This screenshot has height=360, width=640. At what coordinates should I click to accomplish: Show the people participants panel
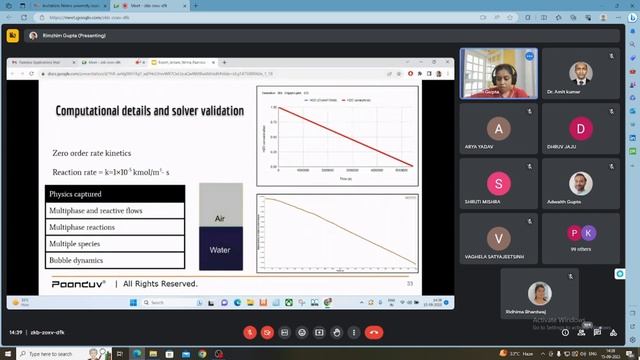(581, 333)
